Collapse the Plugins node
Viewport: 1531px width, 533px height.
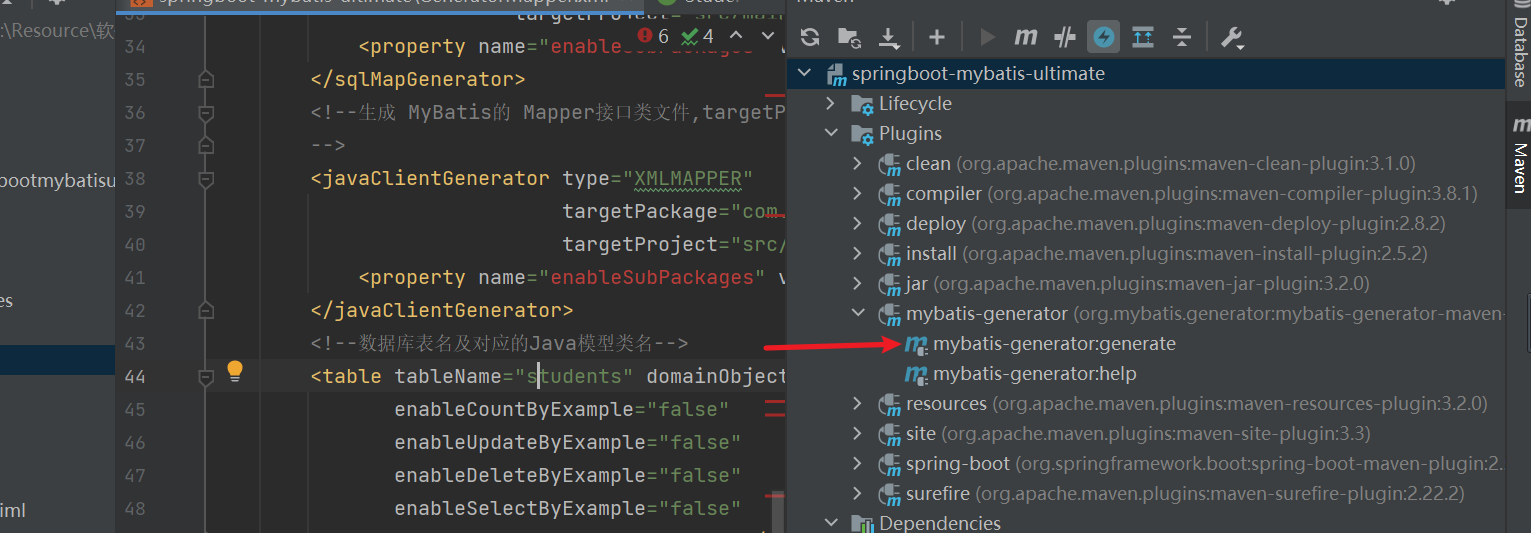831,134
